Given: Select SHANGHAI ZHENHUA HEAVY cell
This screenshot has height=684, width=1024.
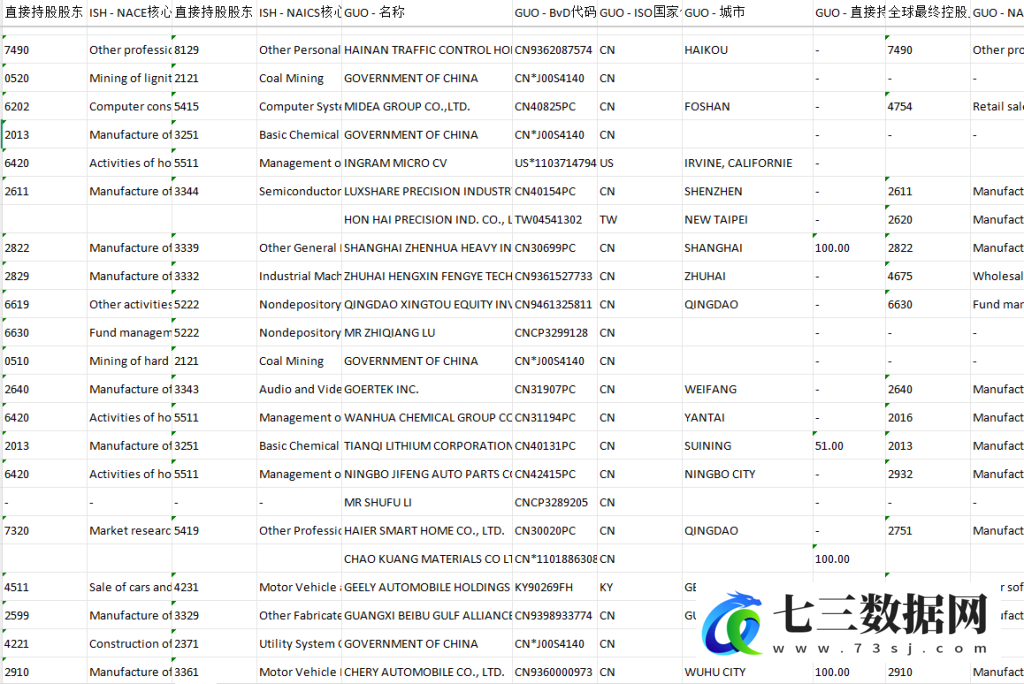Looking at the screenshot, I should click(427, 248).
